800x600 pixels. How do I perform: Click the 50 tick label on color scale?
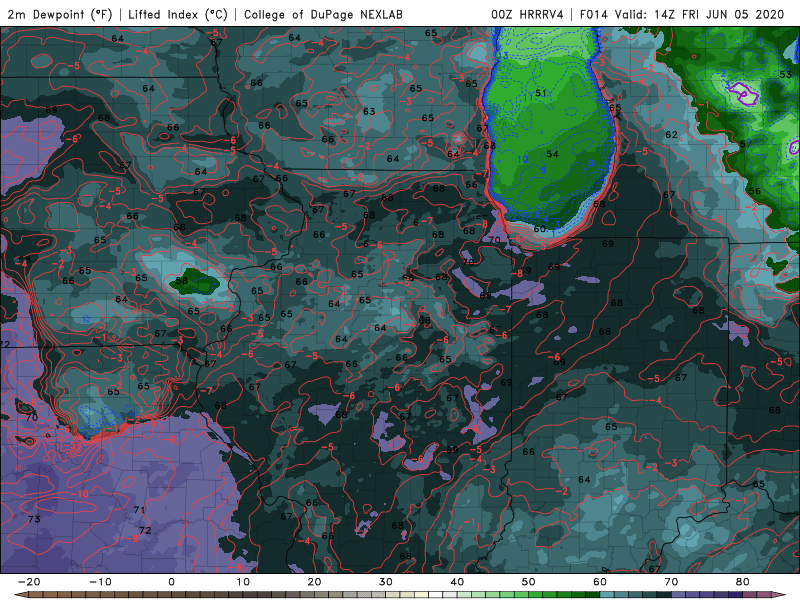(x=529, y=582)
